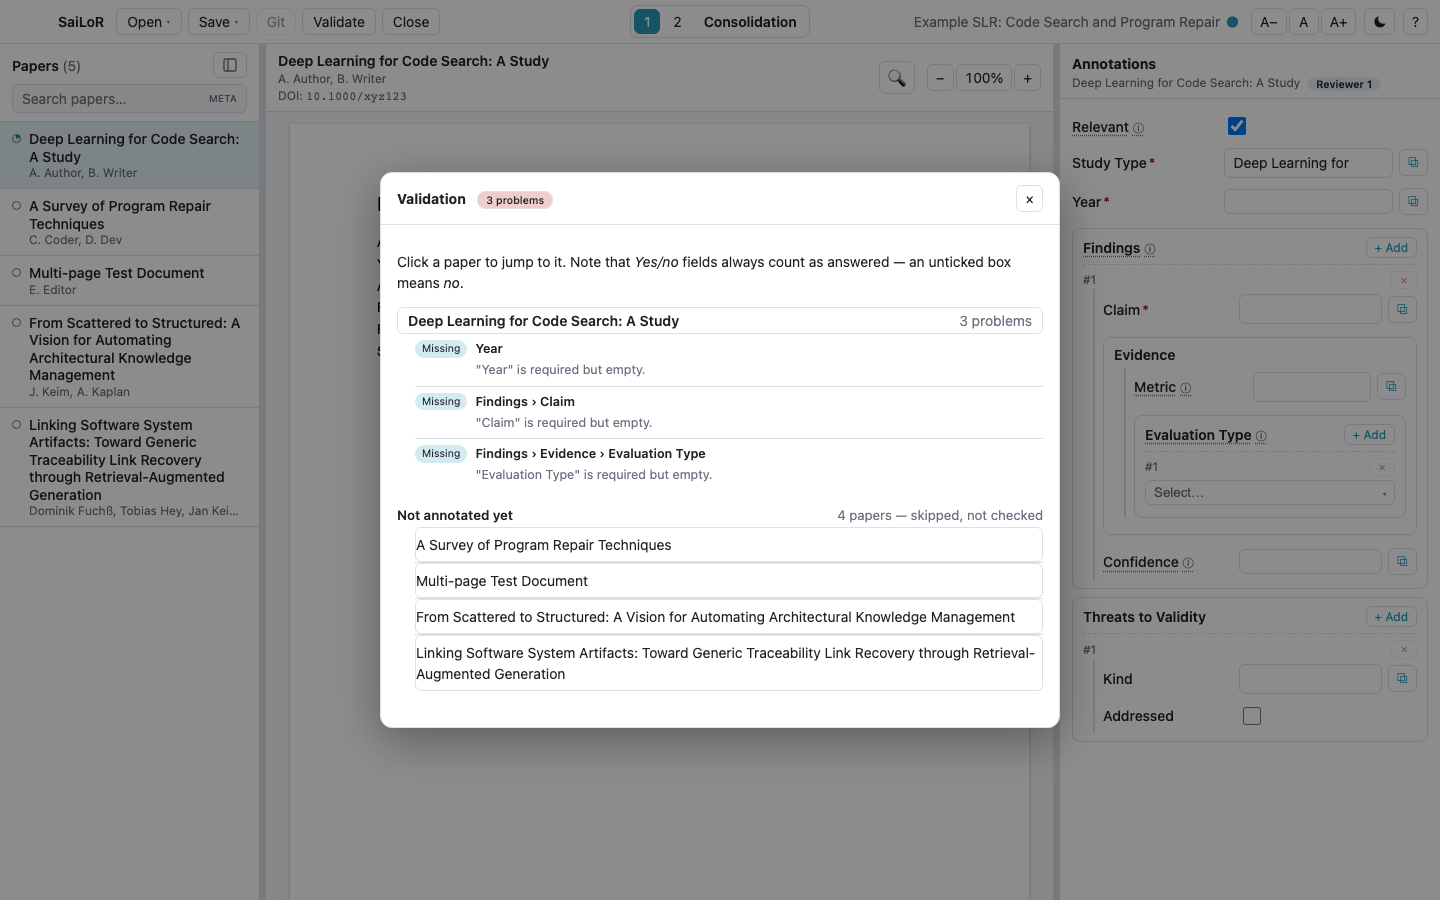This screenshot has width=1440, height=900.
Task: Select missing Year problem row
Action: tap(729, 359)
